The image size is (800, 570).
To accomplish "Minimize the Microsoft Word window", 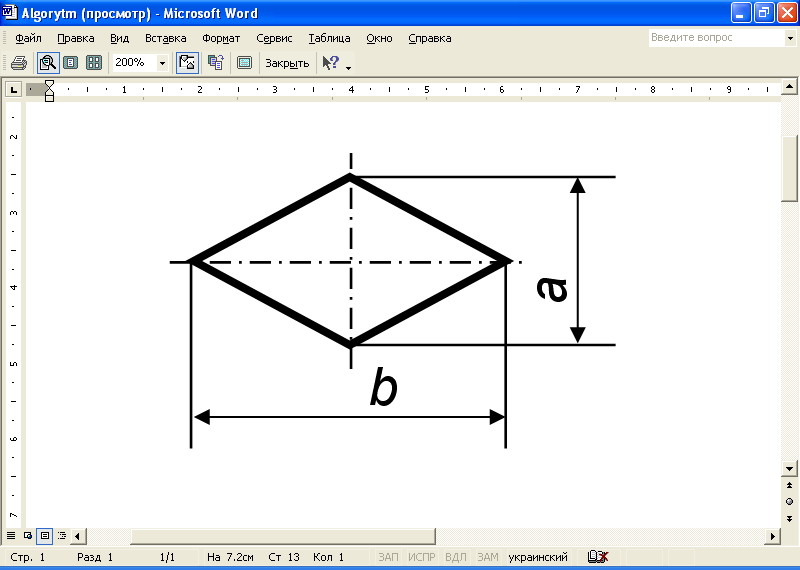I will [x=741, y=13].
